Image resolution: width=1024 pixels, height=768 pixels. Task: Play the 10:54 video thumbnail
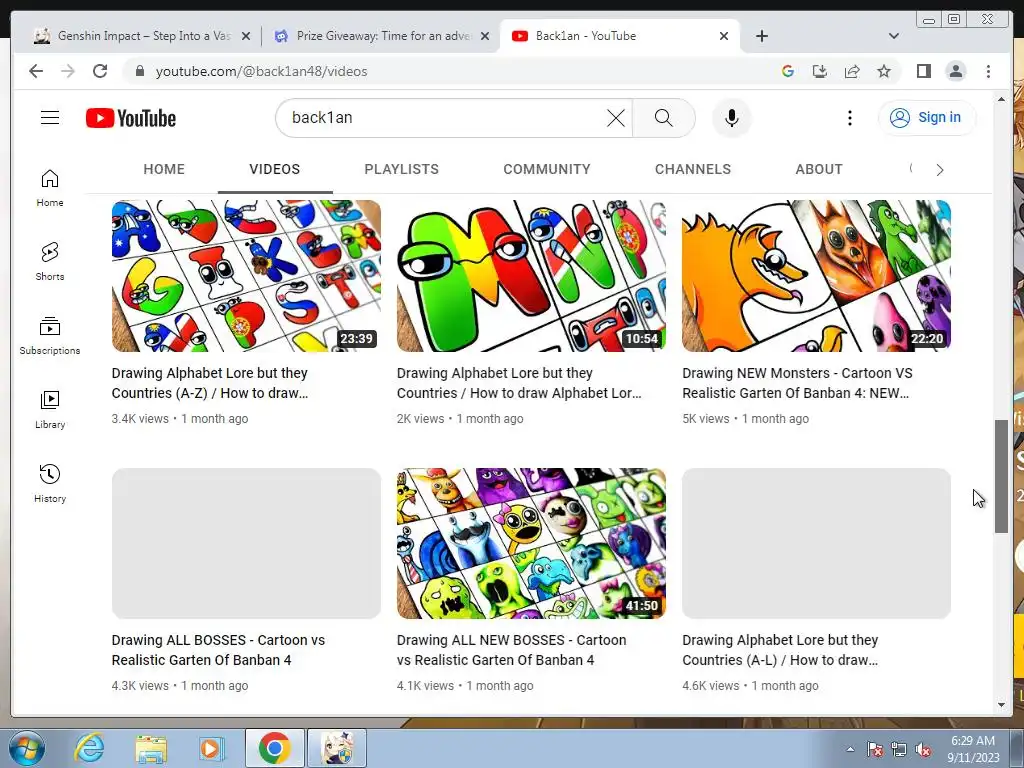point(532,276)
